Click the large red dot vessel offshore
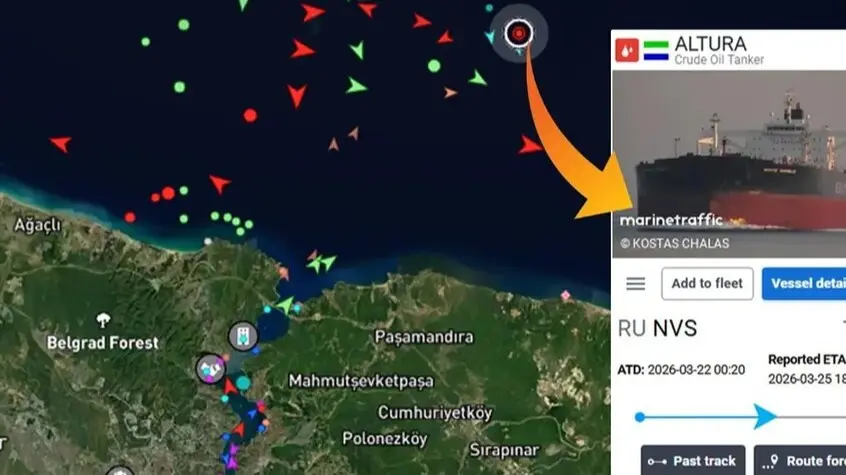Viewport: 846px width, 475px height. tap(250, 116)
